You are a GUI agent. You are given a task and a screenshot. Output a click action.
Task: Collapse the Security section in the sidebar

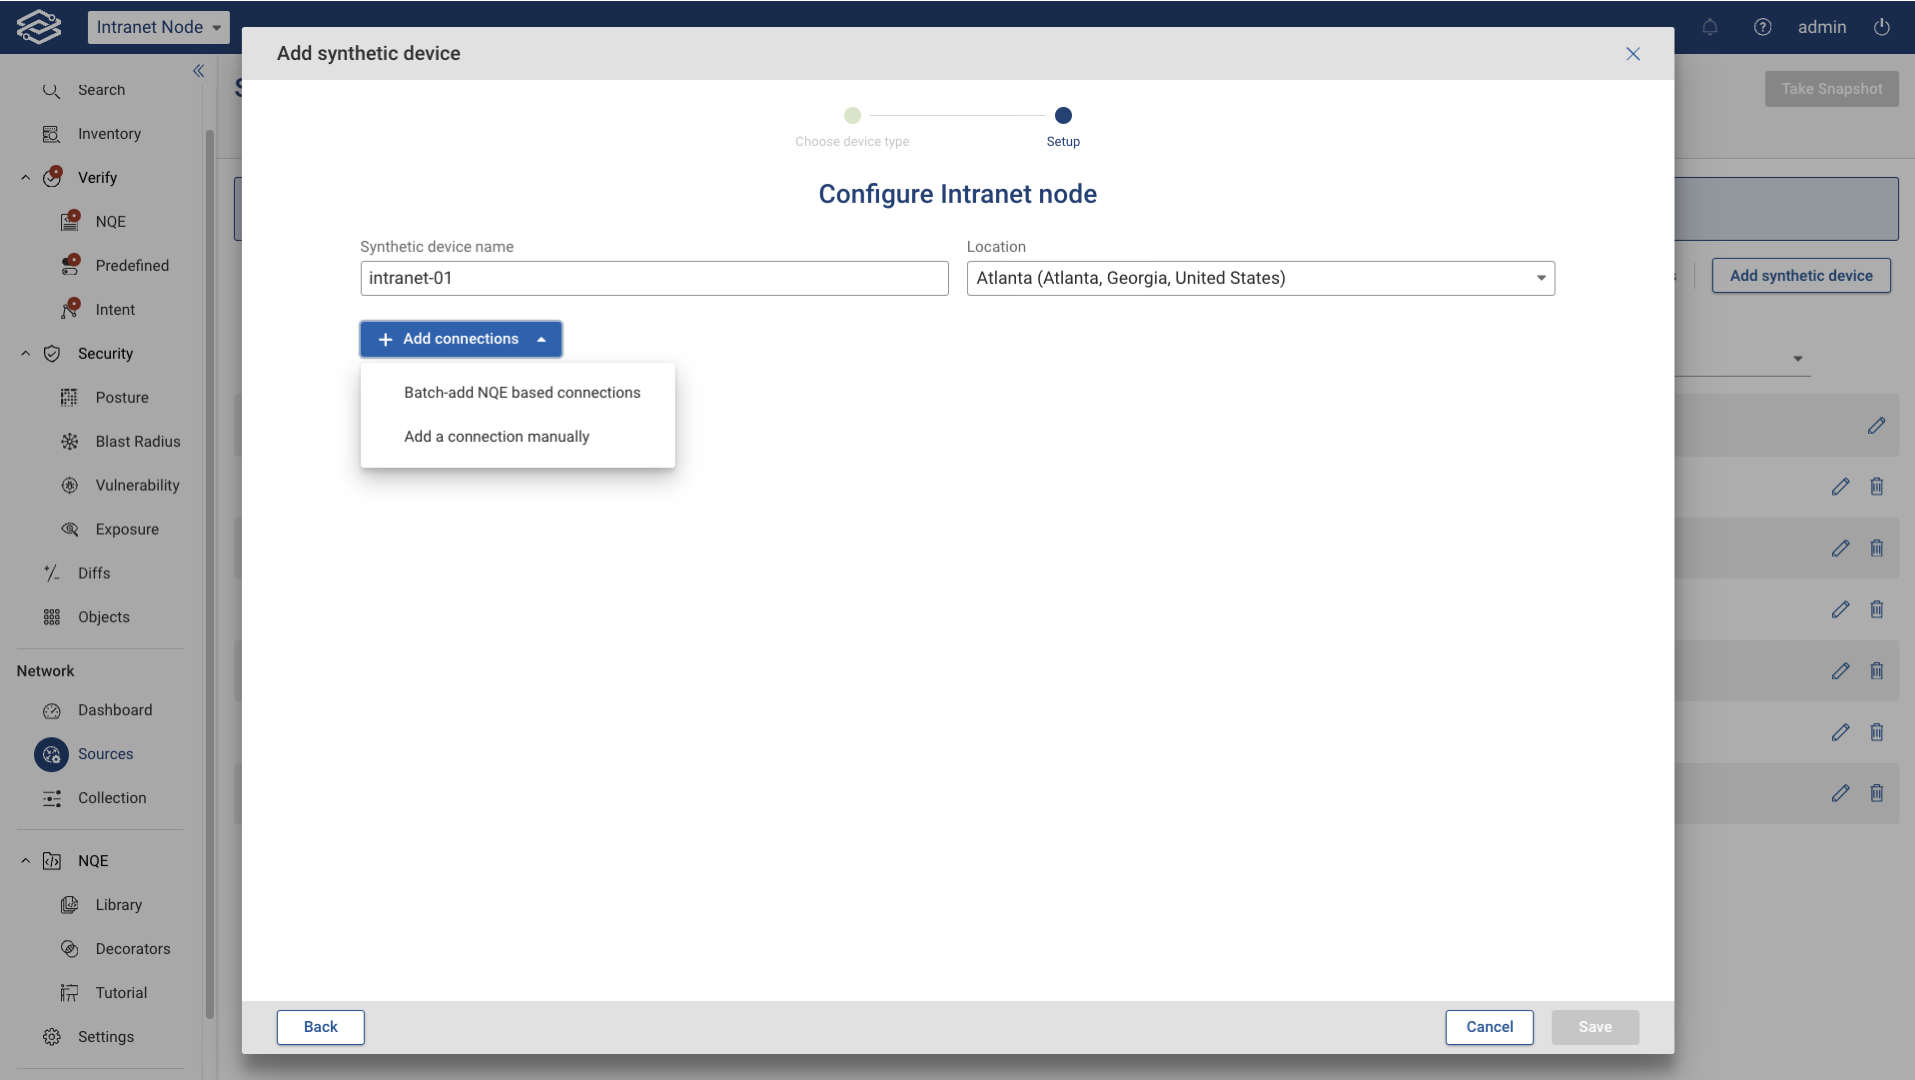(x=24, y=353)
